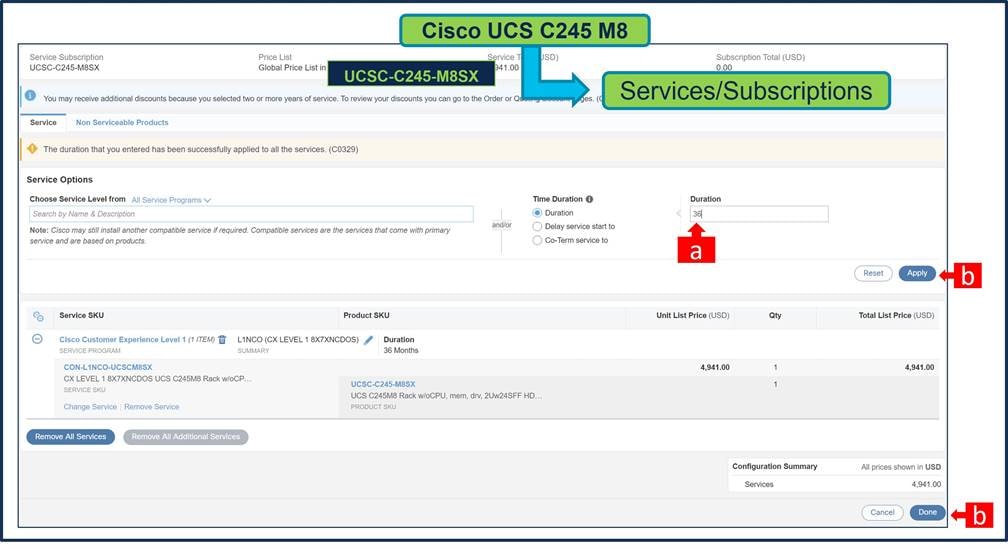Screen dimensions: 1008x549
Task: Click the Cancel button
Action: pyautogui.click(x=882, y=512)
